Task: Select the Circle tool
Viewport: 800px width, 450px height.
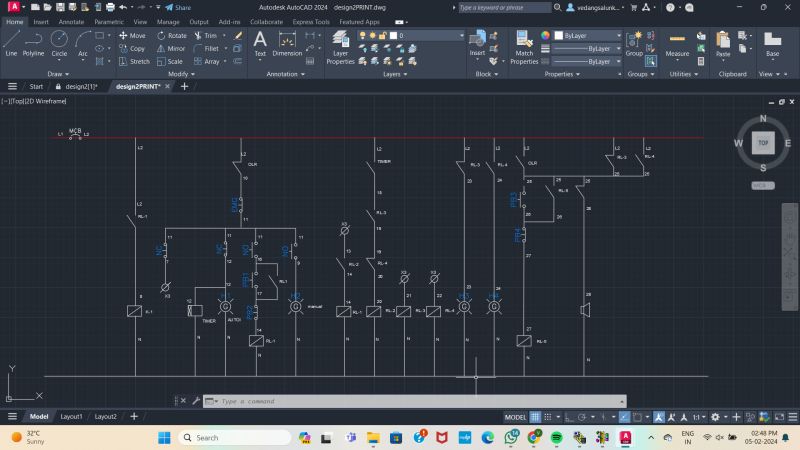Action: point(59,43)
